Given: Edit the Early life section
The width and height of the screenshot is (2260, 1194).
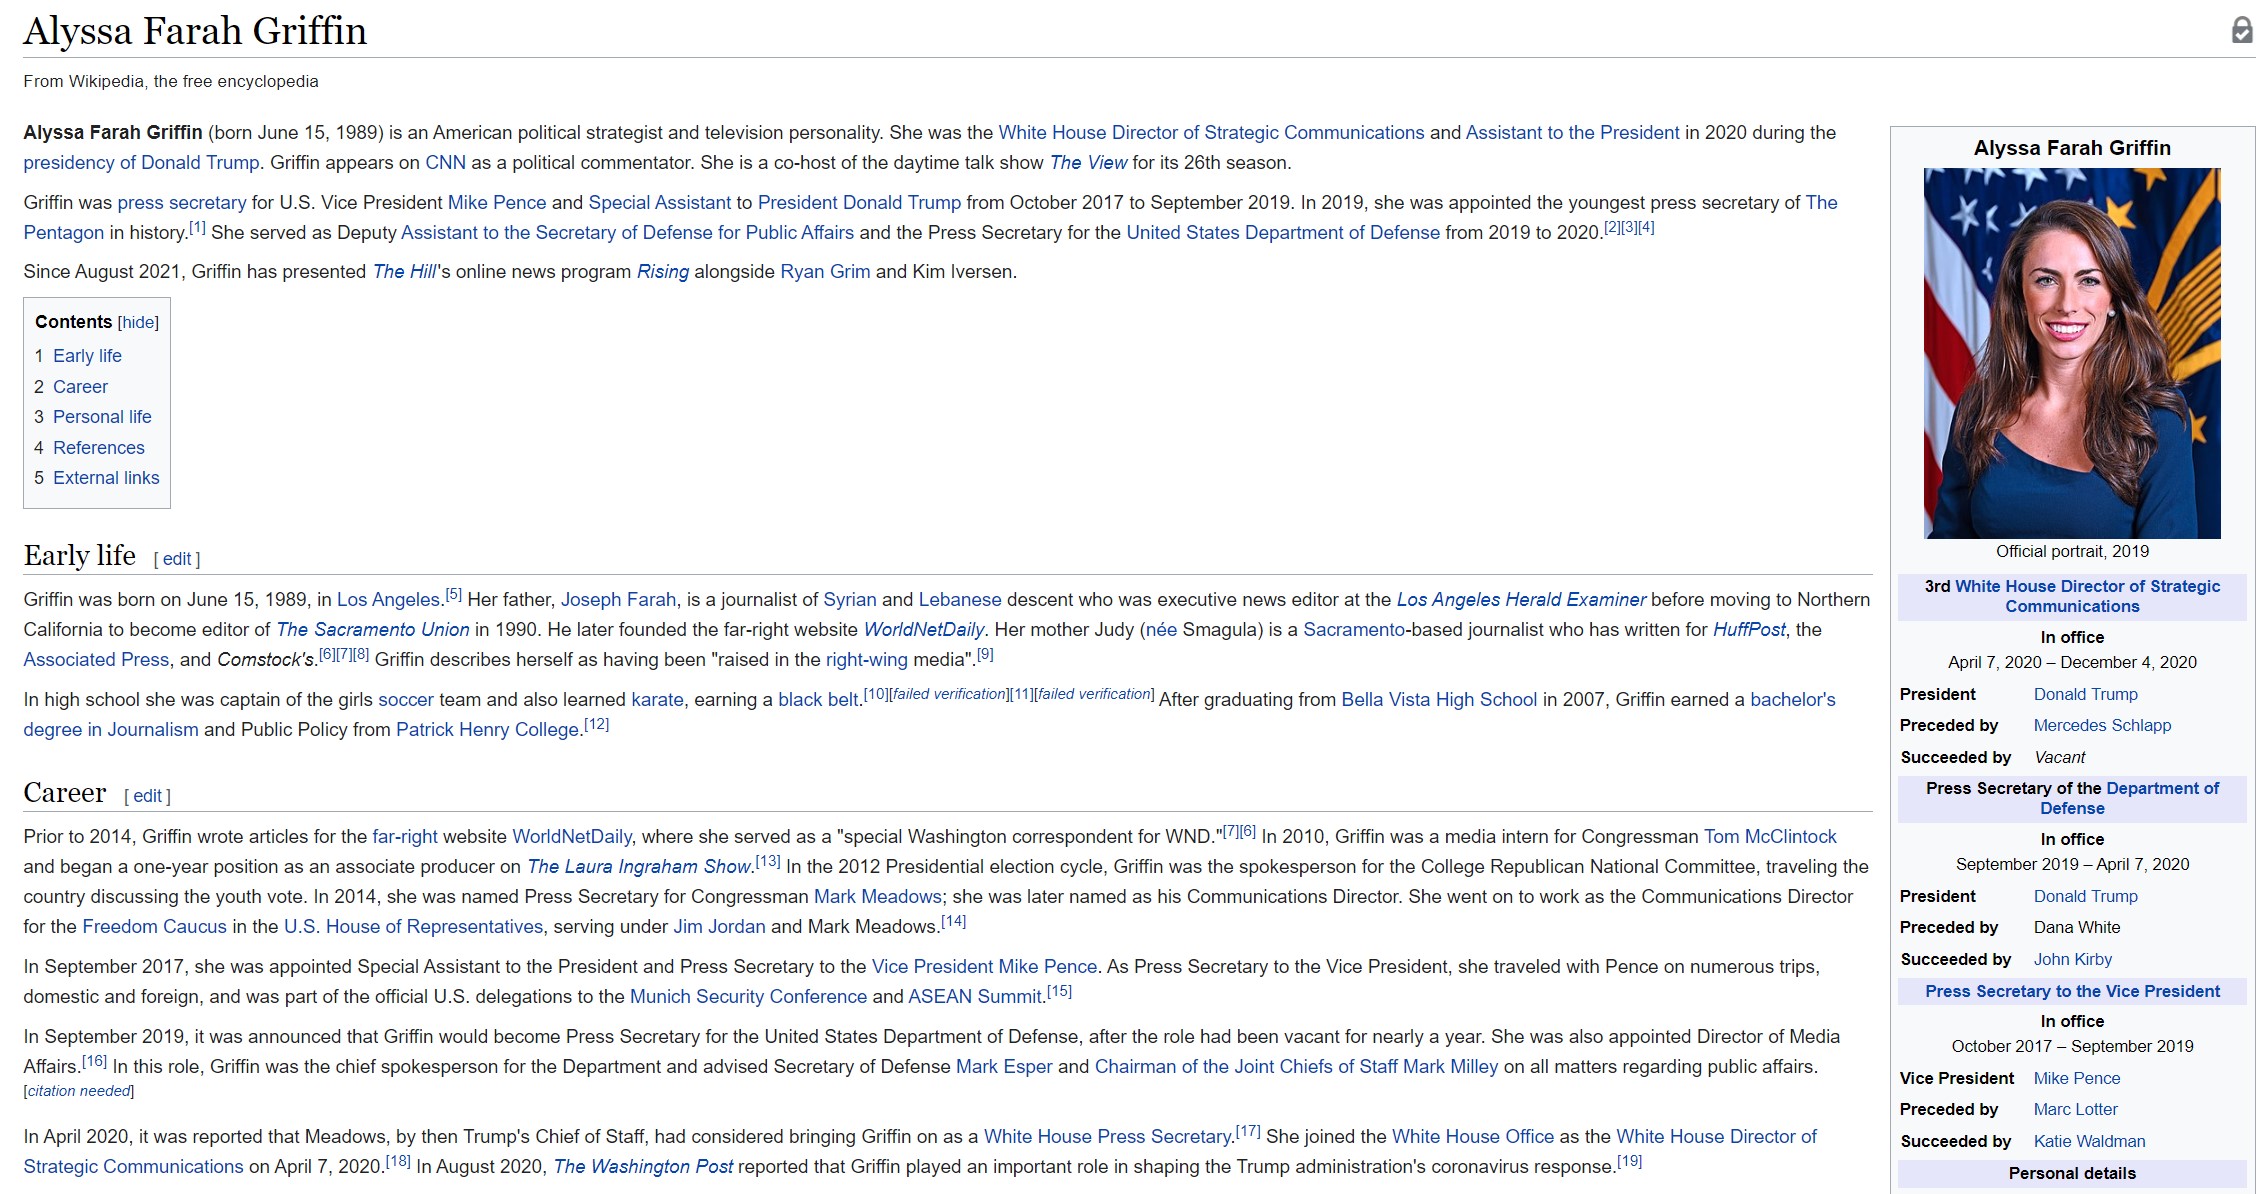Looking at the screenshot, I should coord(177,559).
